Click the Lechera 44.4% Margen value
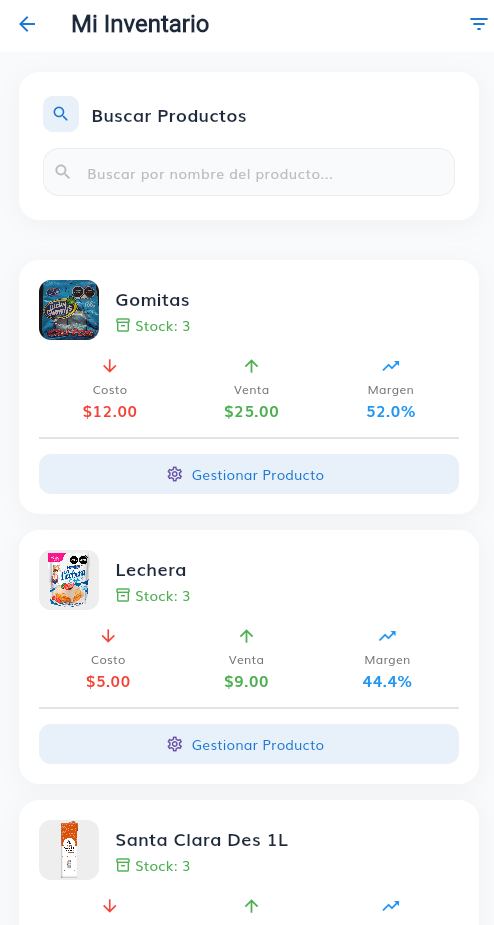This screenshot has height=925, width=494. tap(387, 682)
